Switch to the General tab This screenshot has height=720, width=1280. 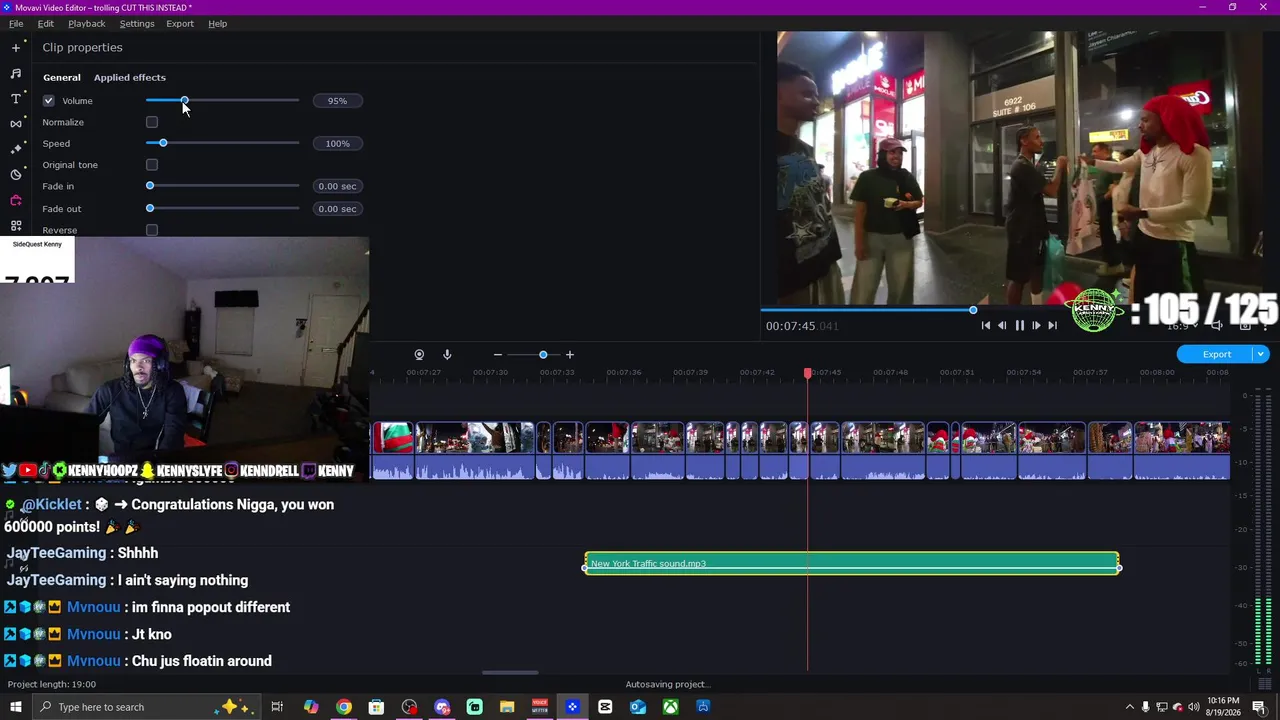pyautogui.click(x=62, y=77)
